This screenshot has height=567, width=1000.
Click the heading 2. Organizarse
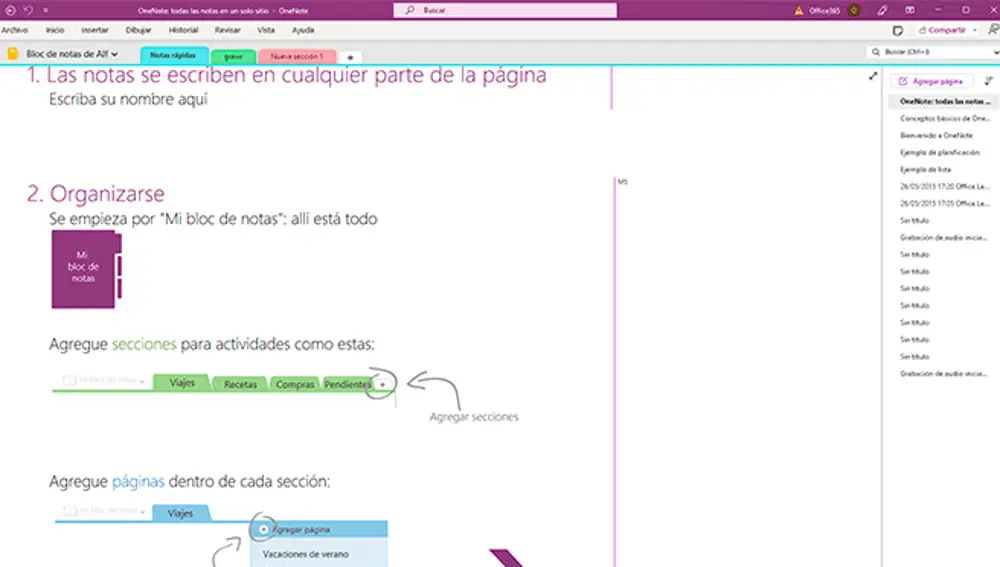pyautogui.click(x=96, y=194)
